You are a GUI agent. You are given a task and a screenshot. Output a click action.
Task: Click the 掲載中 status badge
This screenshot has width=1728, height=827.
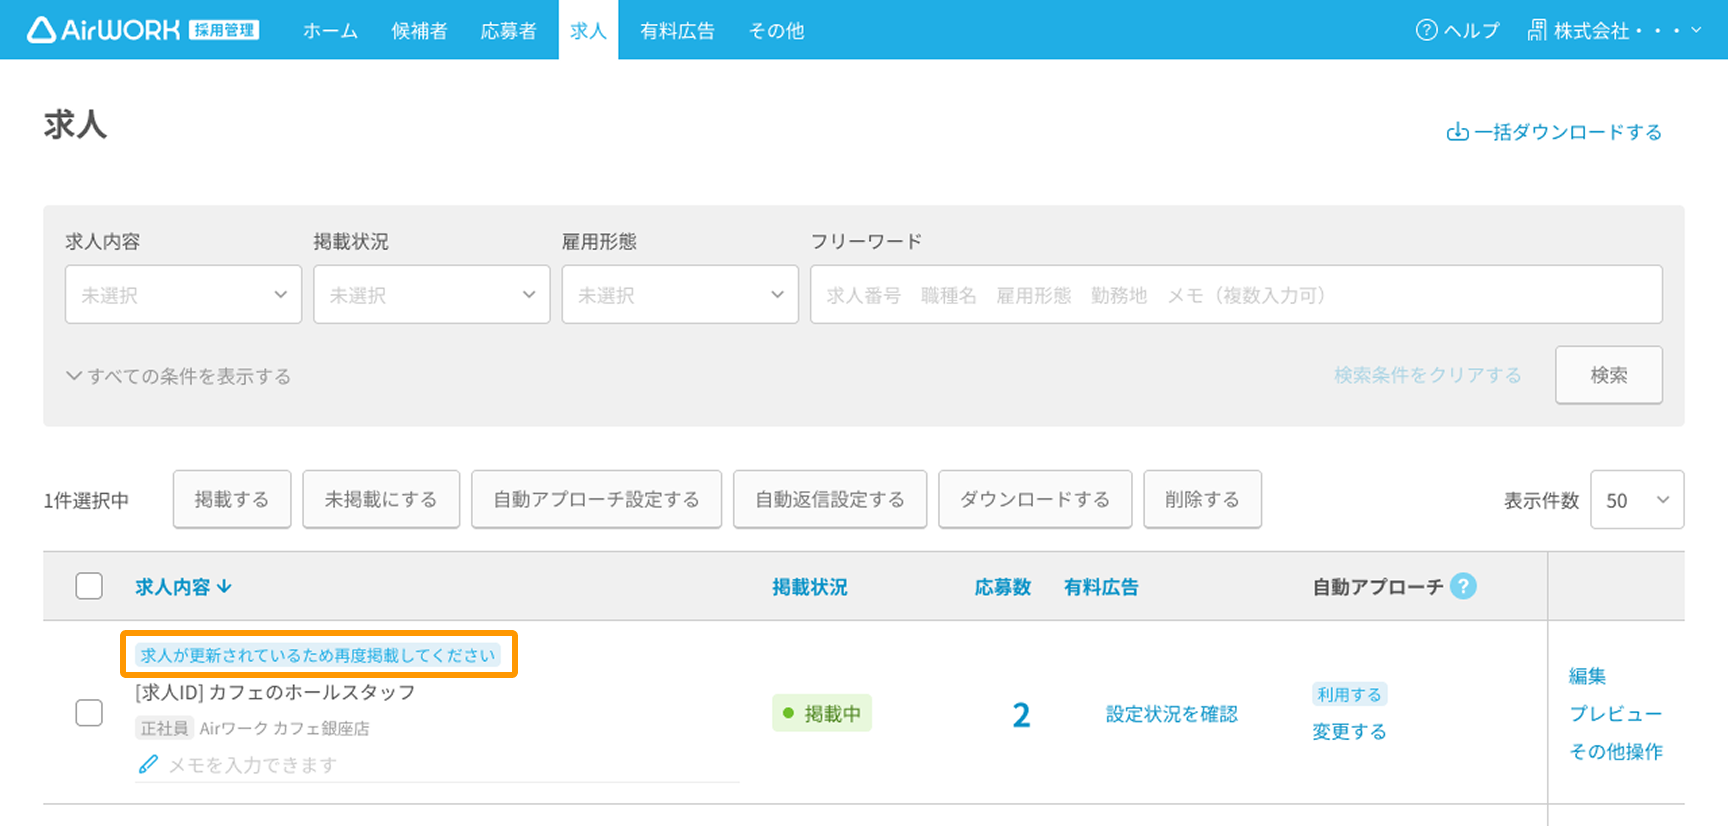click(x=822, y=713)
